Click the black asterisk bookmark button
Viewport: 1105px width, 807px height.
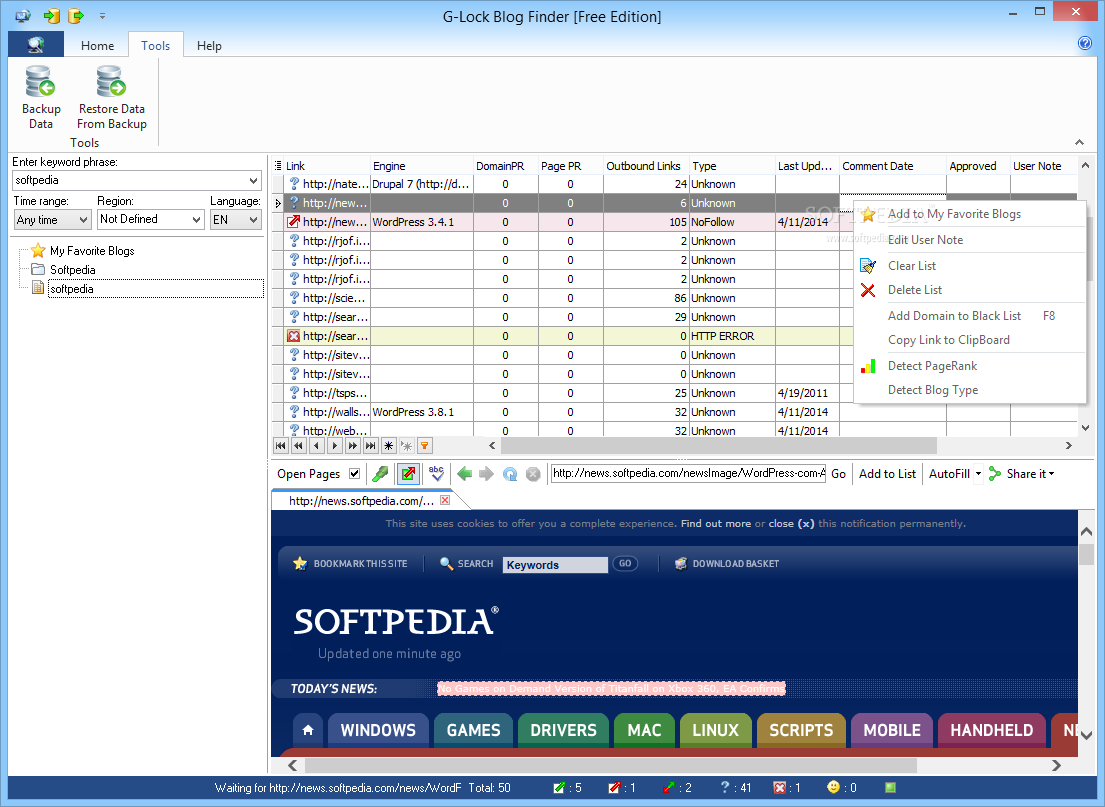tap(388, 445)
